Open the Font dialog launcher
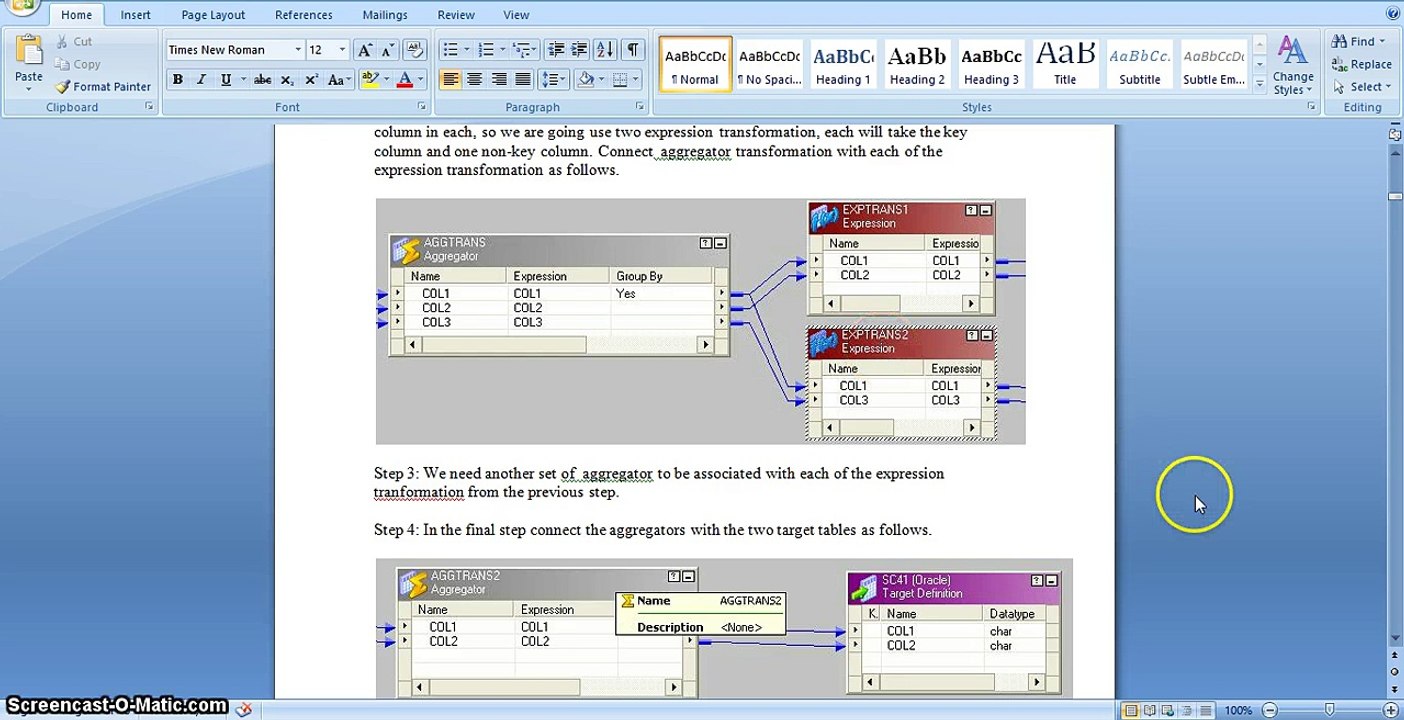Viewport: 1404px width, 720px height. click(x=422, y=106)
